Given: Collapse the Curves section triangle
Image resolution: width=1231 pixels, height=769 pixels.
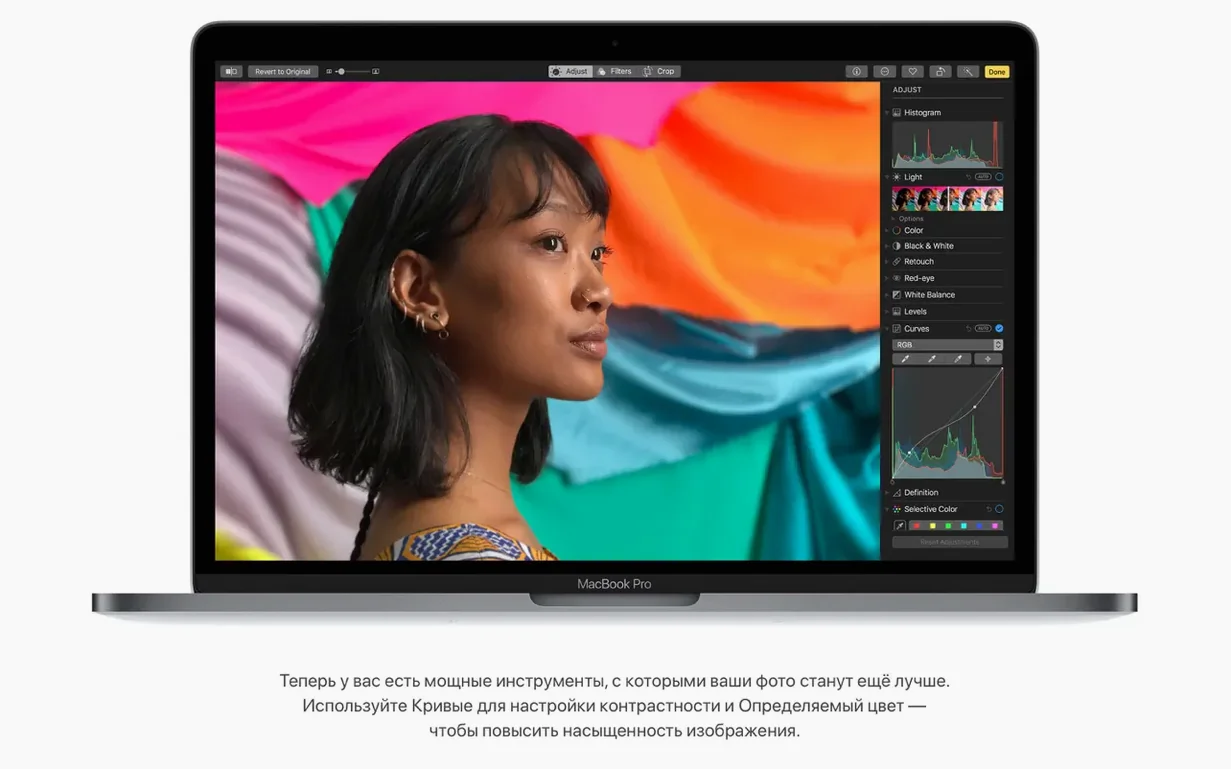Looking at the screenshot, I should 887,328.
